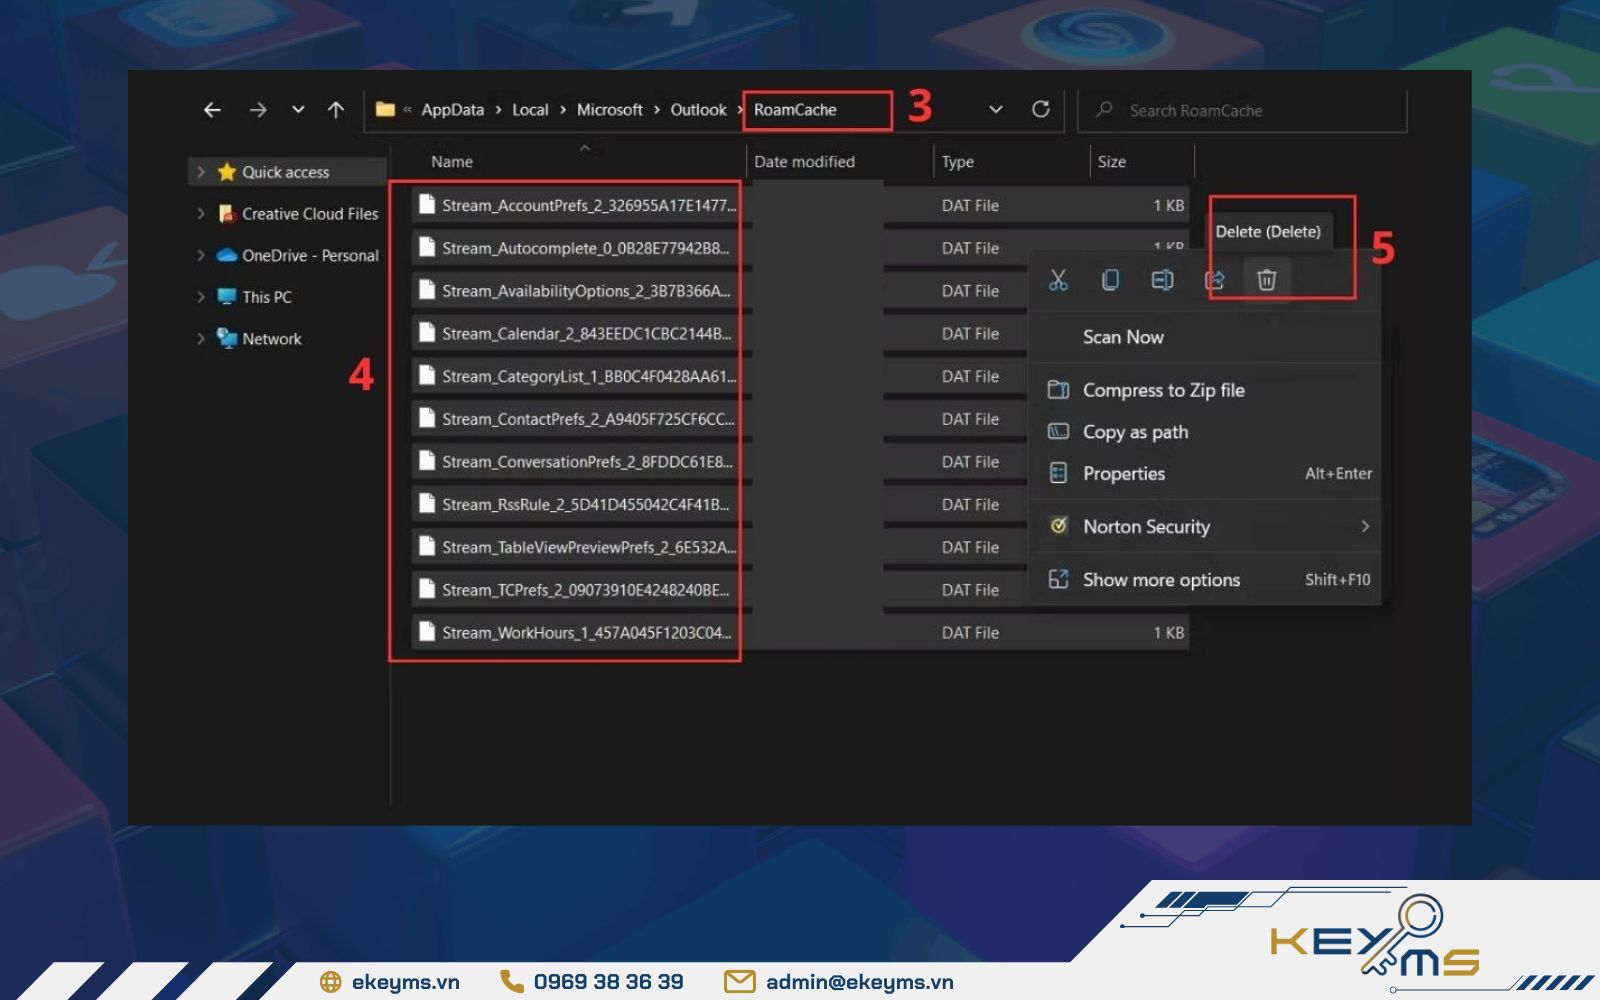
Task: Click the Cut icon in the context menu
Action: (x=1059, y=280)
